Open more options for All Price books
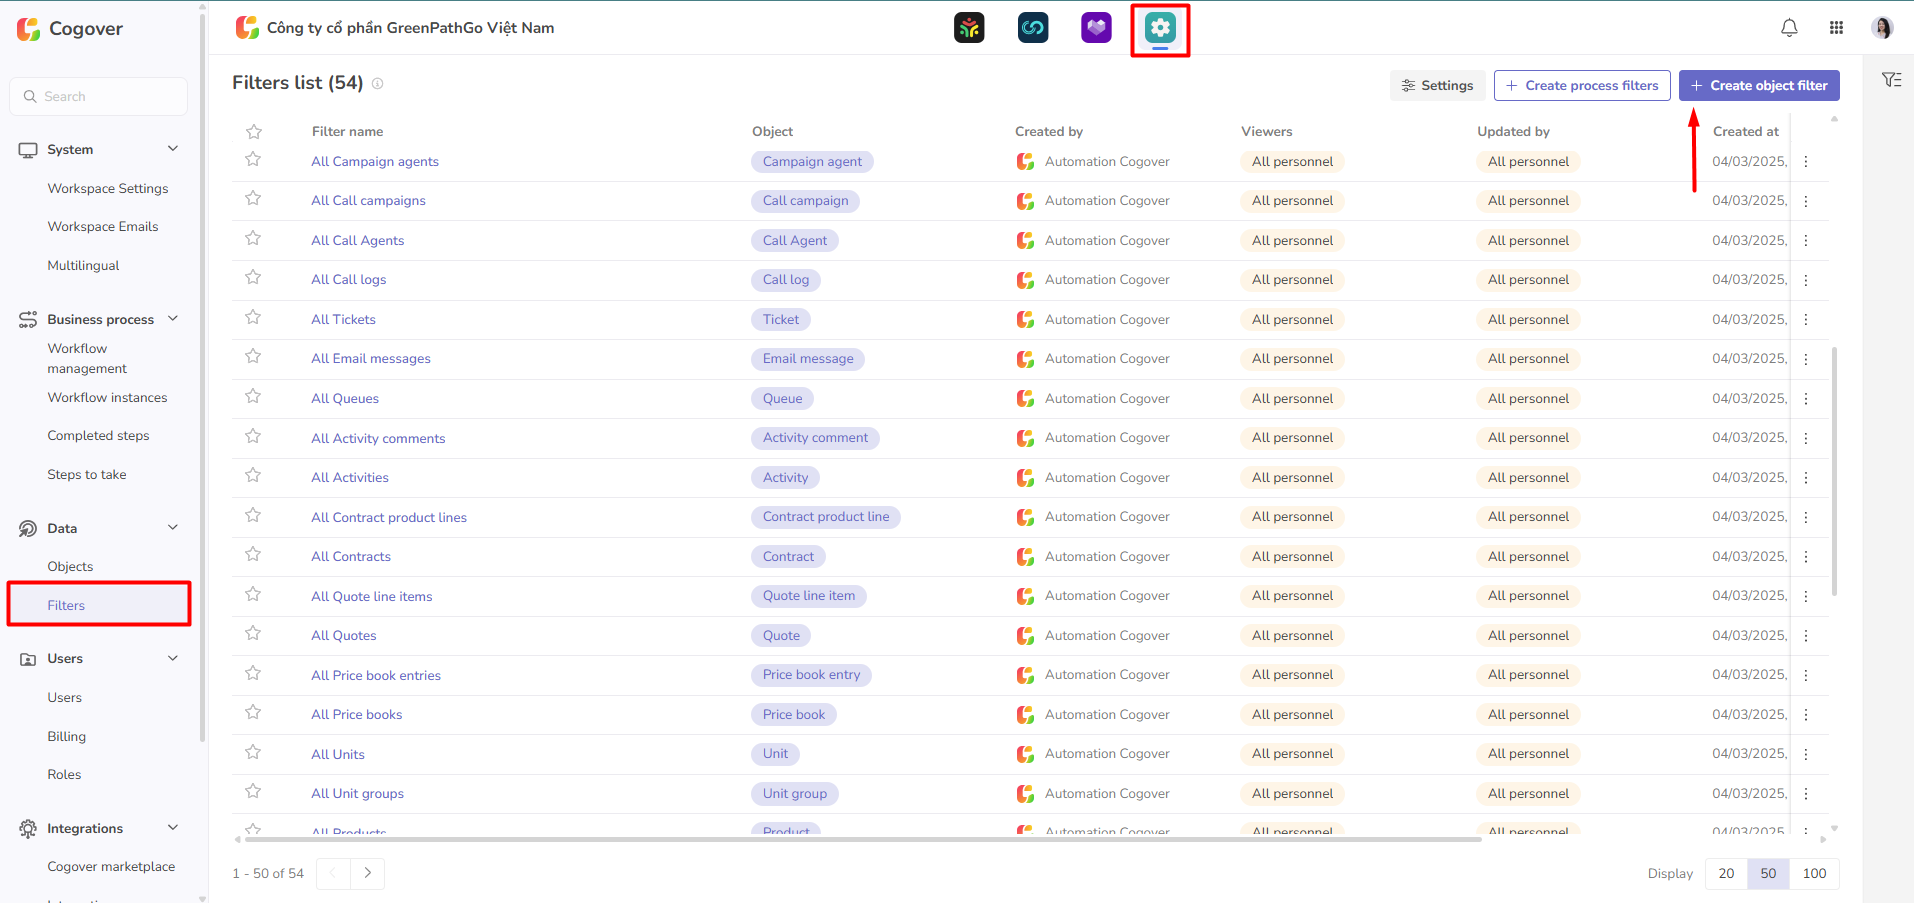1914x903 pixels. coord(1806,715)
